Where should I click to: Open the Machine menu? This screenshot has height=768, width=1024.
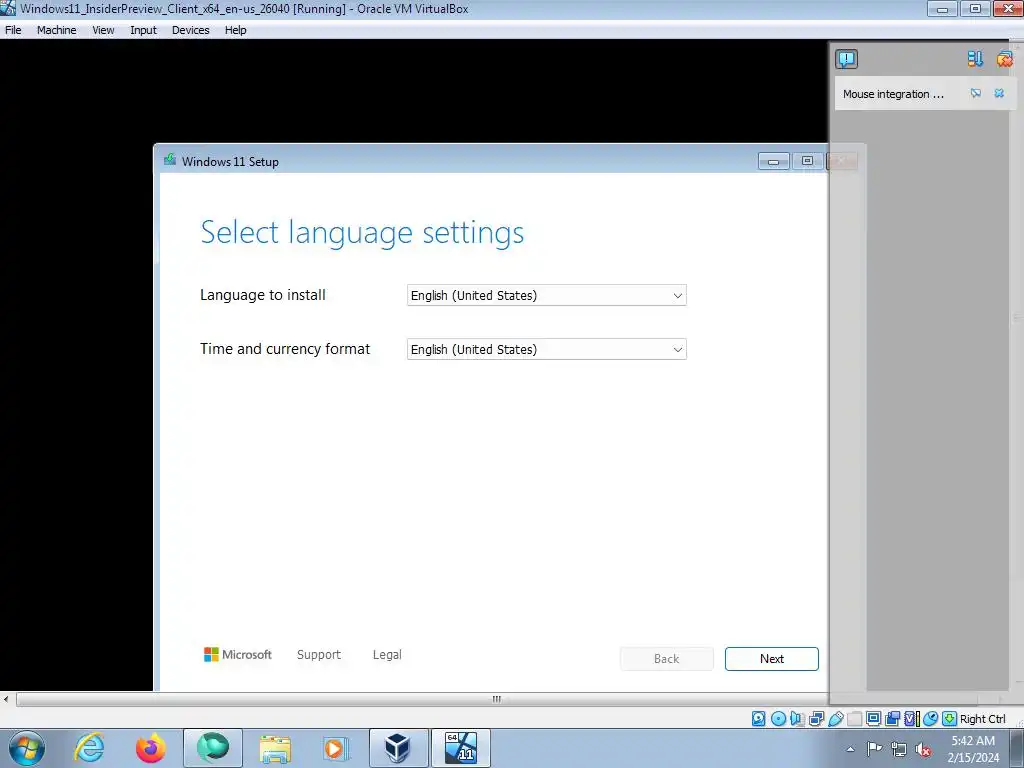[x=56, y=30]
